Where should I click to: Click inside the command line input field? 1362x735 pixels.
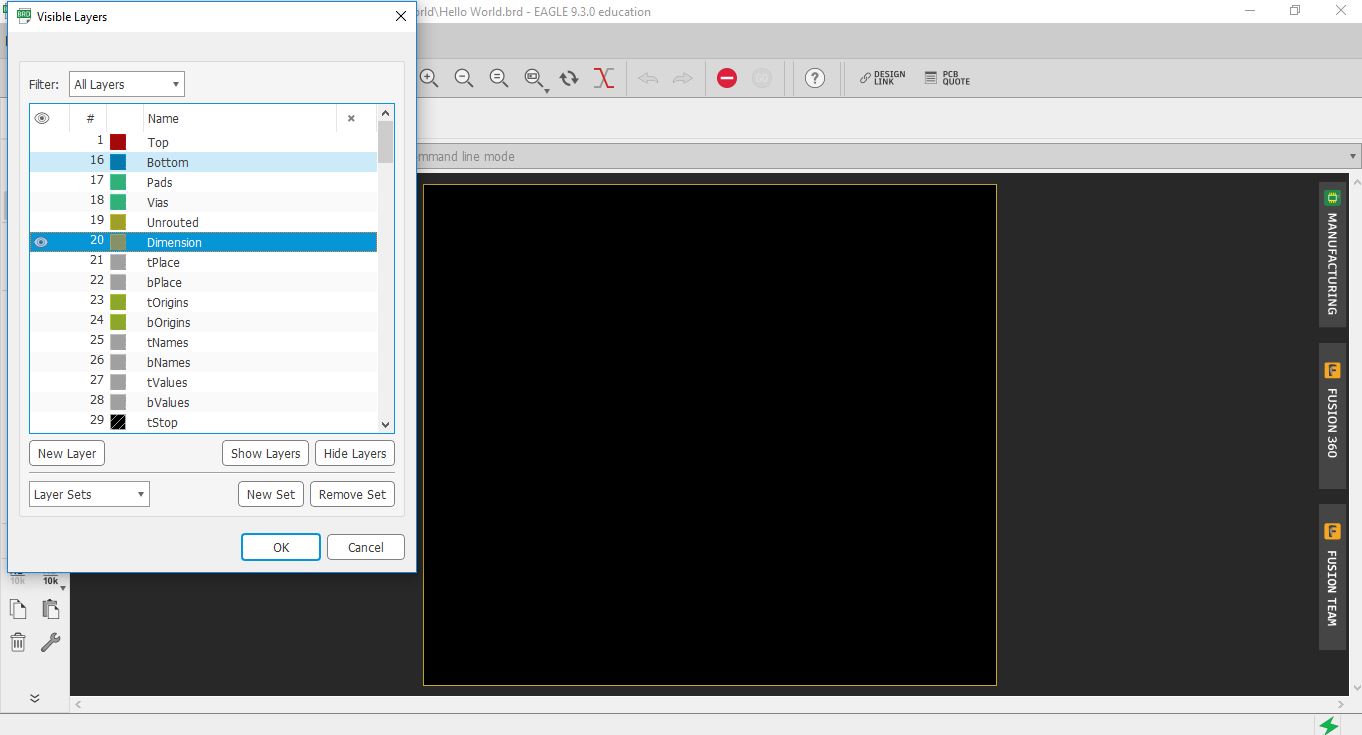(x=880, y=157)
